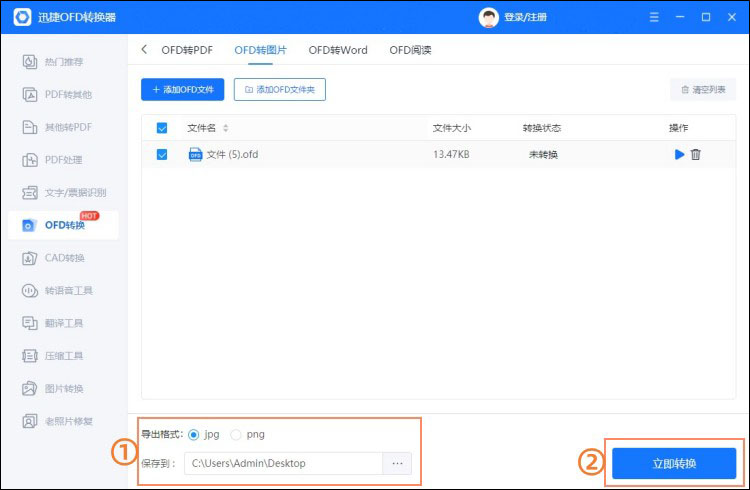Delete 文件 (5).ofd with the trash icon
The width and height of the screenshot is (750, 490).
pyautogui.click(x=695, y=155)
